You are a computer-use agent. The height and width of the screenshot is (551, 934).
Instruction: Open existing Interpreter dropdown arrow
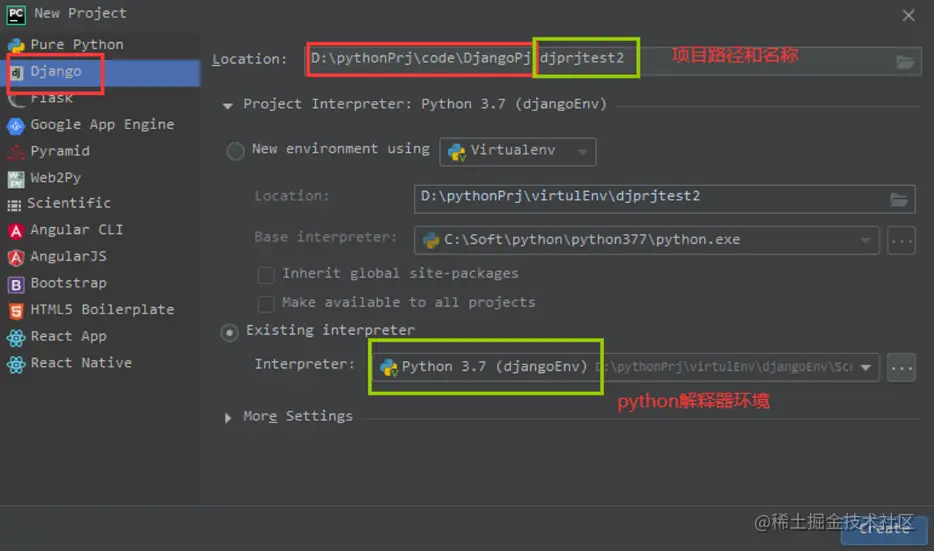coord(866,368)
